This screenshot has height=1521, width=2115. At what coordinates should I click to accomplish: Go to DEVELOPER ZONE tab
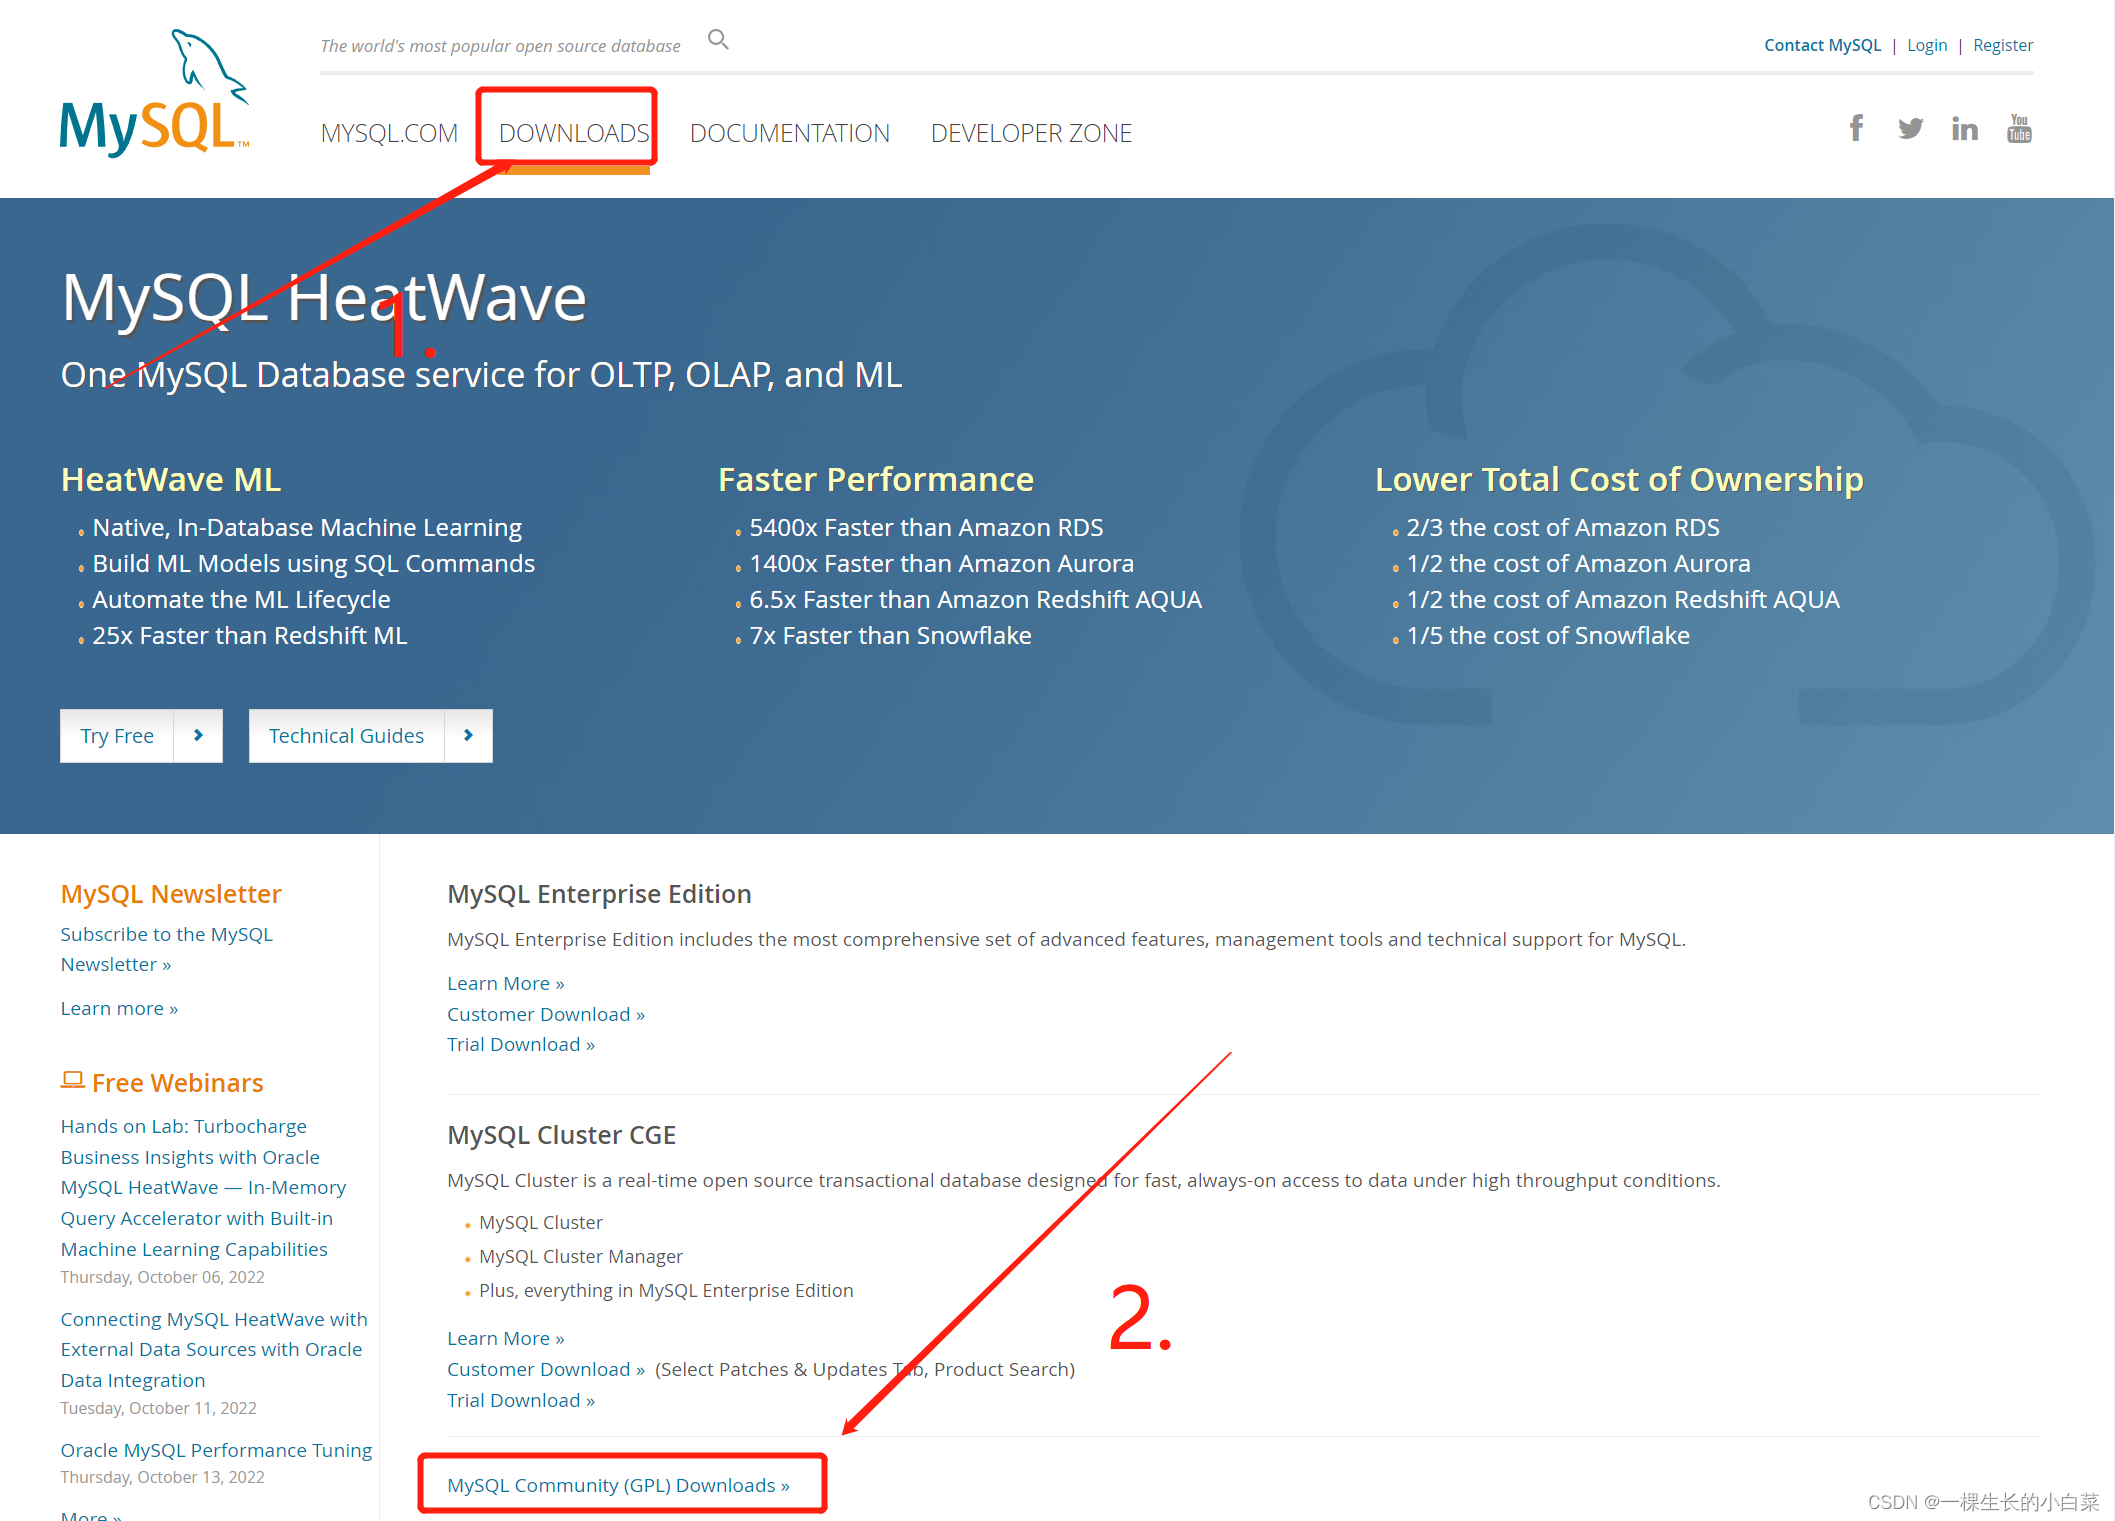(1031, 133)
